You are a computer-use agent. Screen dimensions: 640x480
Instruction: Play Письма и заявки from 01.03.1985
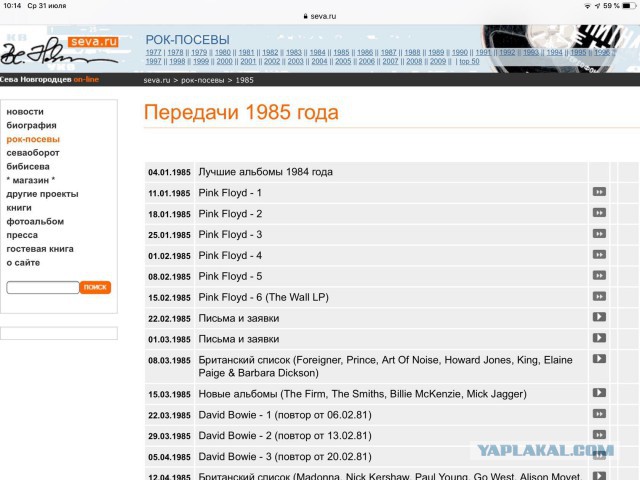(599, 338)
